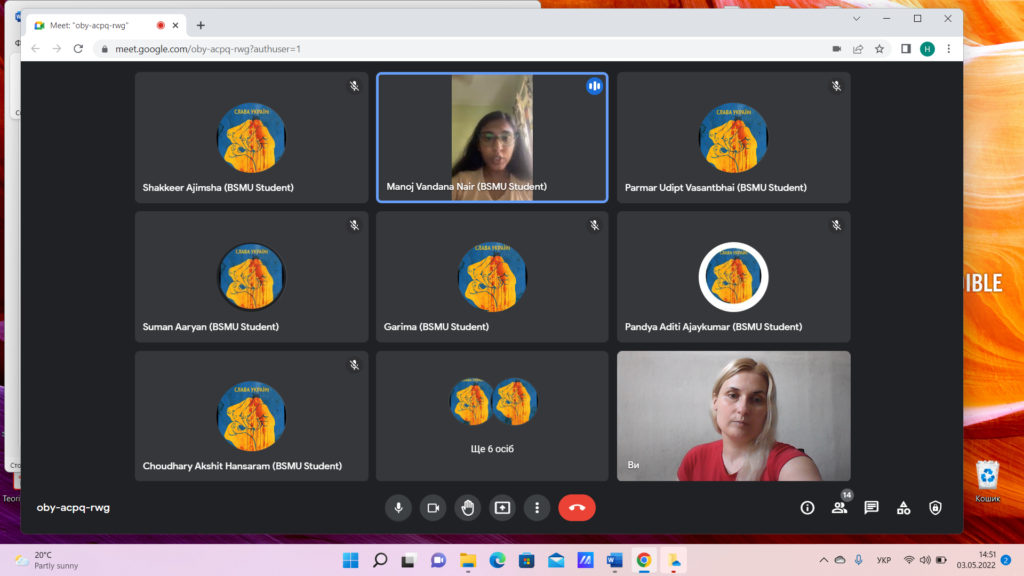Open the Activities panel
The image size is (1024, 576).
(x=903, y=508)
